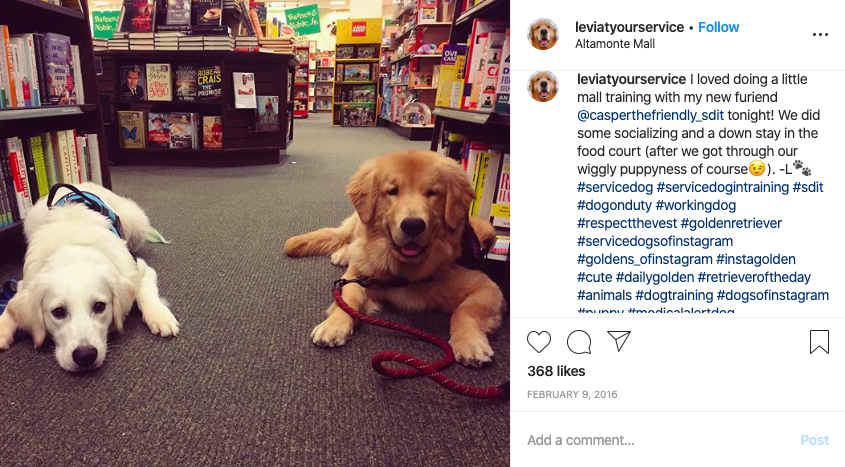Open the dogs bookstore photo
845x467 pixels.
click(x=255, y=233)
